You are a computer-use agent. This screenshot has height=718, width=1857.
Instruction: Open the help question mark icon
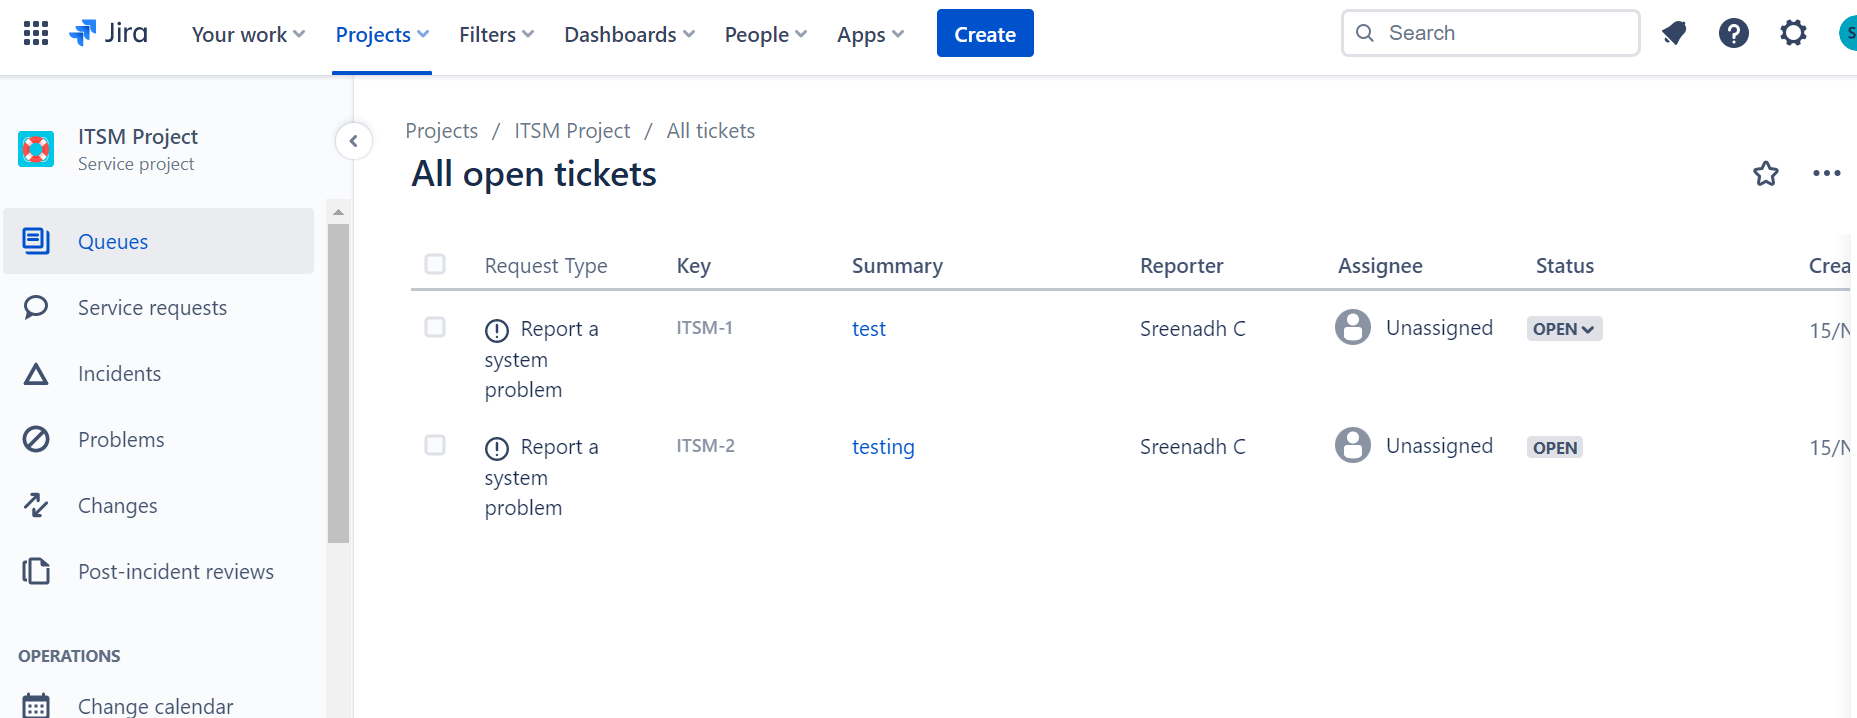1734,33
